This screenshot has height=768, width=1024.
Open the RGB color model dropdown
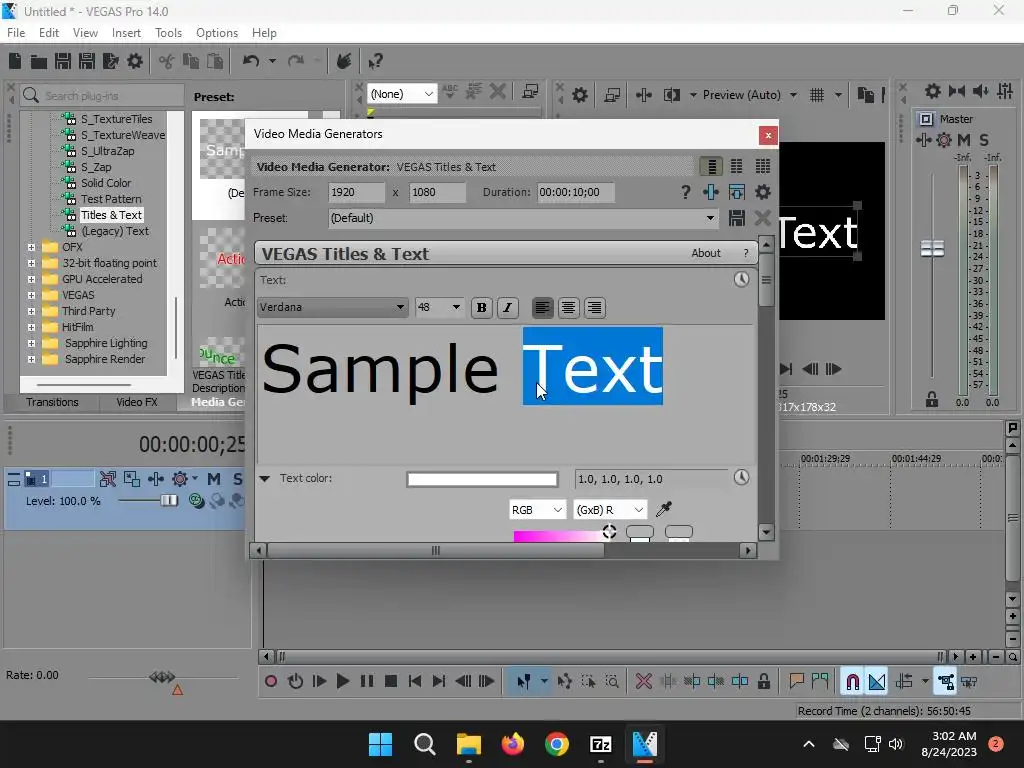537,510
